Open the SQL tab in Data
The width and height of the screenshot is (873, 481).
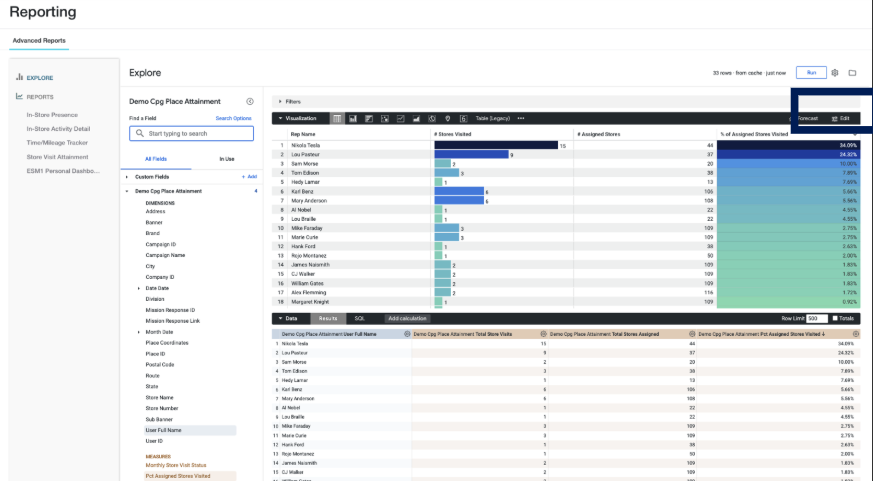pyautogui.click(x=360, y=318)
